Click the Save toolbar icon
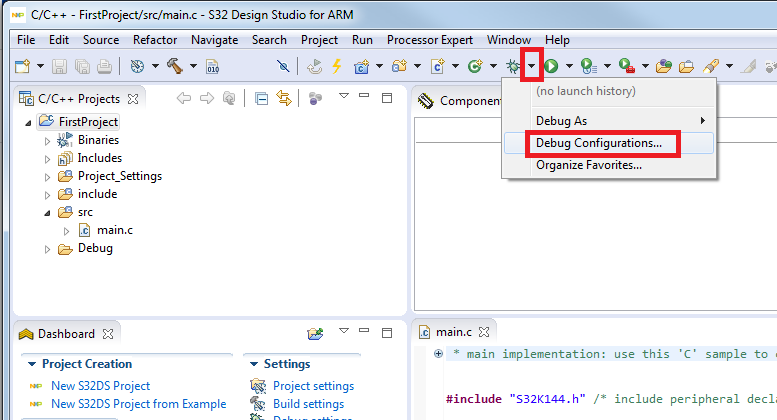Screen dimensions: 777x420 [x=59, y=66]
